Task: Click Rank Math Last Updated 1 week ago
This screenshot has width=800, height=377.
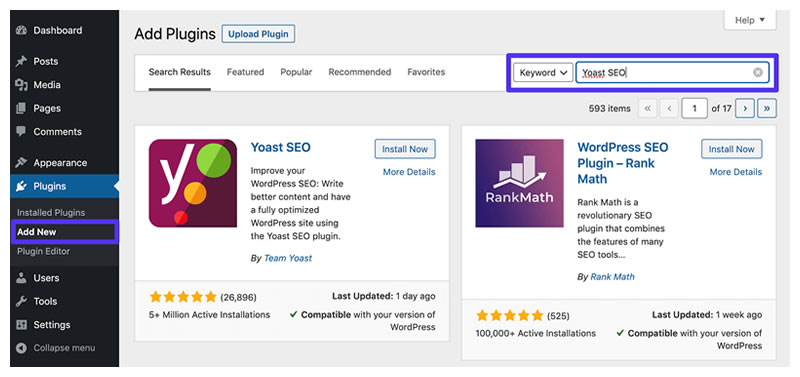Action: pyautogui.click(x=707, y=315)
